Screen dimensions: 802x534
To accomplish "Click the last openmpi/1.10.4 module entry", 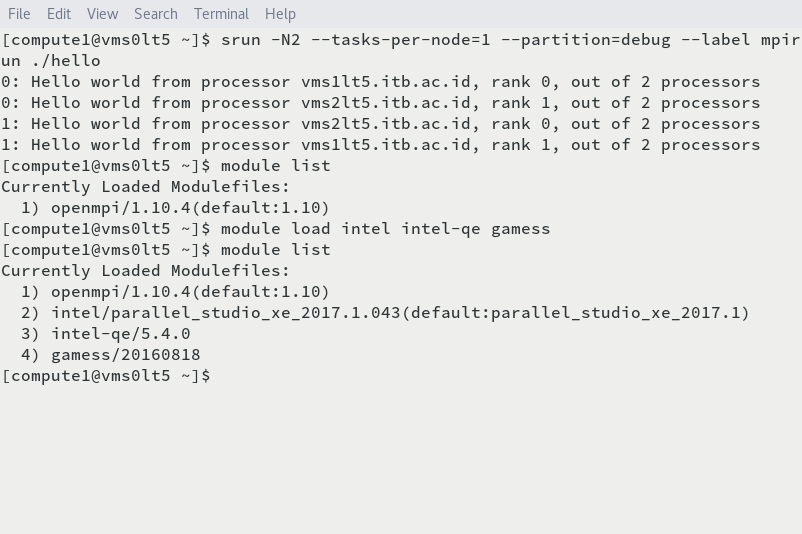I will (x=190, y=292).
